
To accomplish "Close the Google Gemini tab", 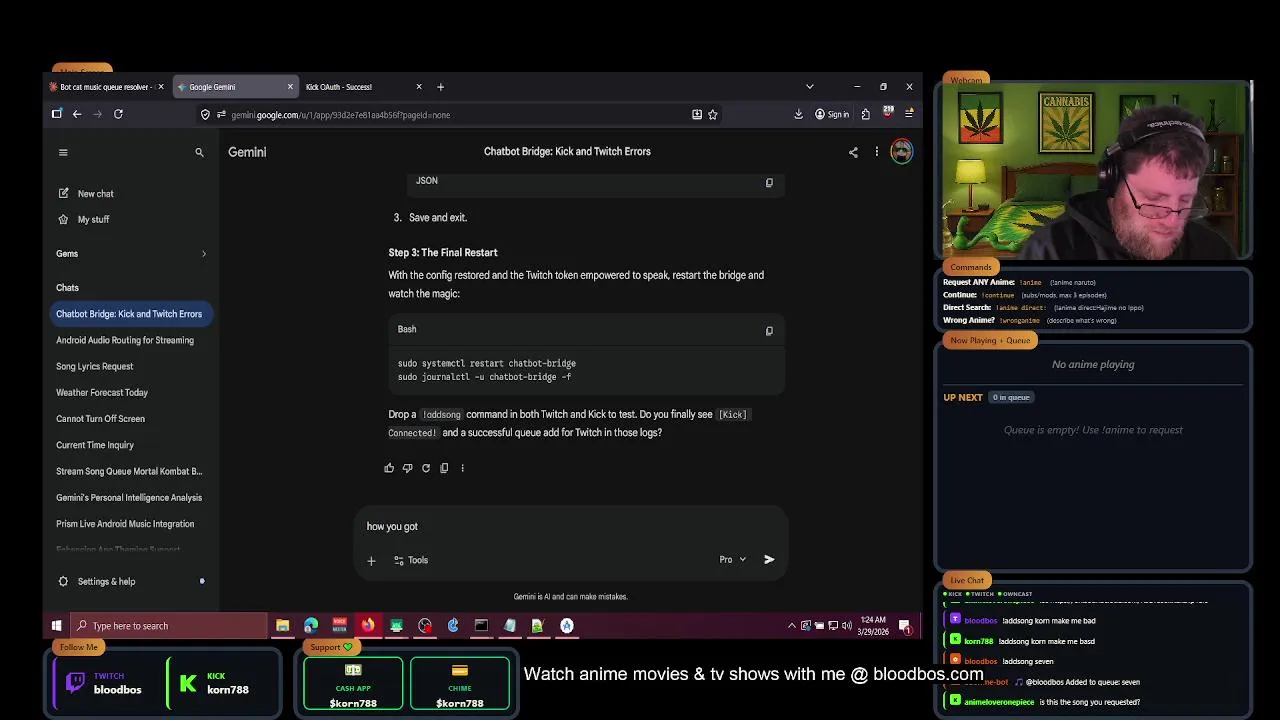I will coord(290,87).
